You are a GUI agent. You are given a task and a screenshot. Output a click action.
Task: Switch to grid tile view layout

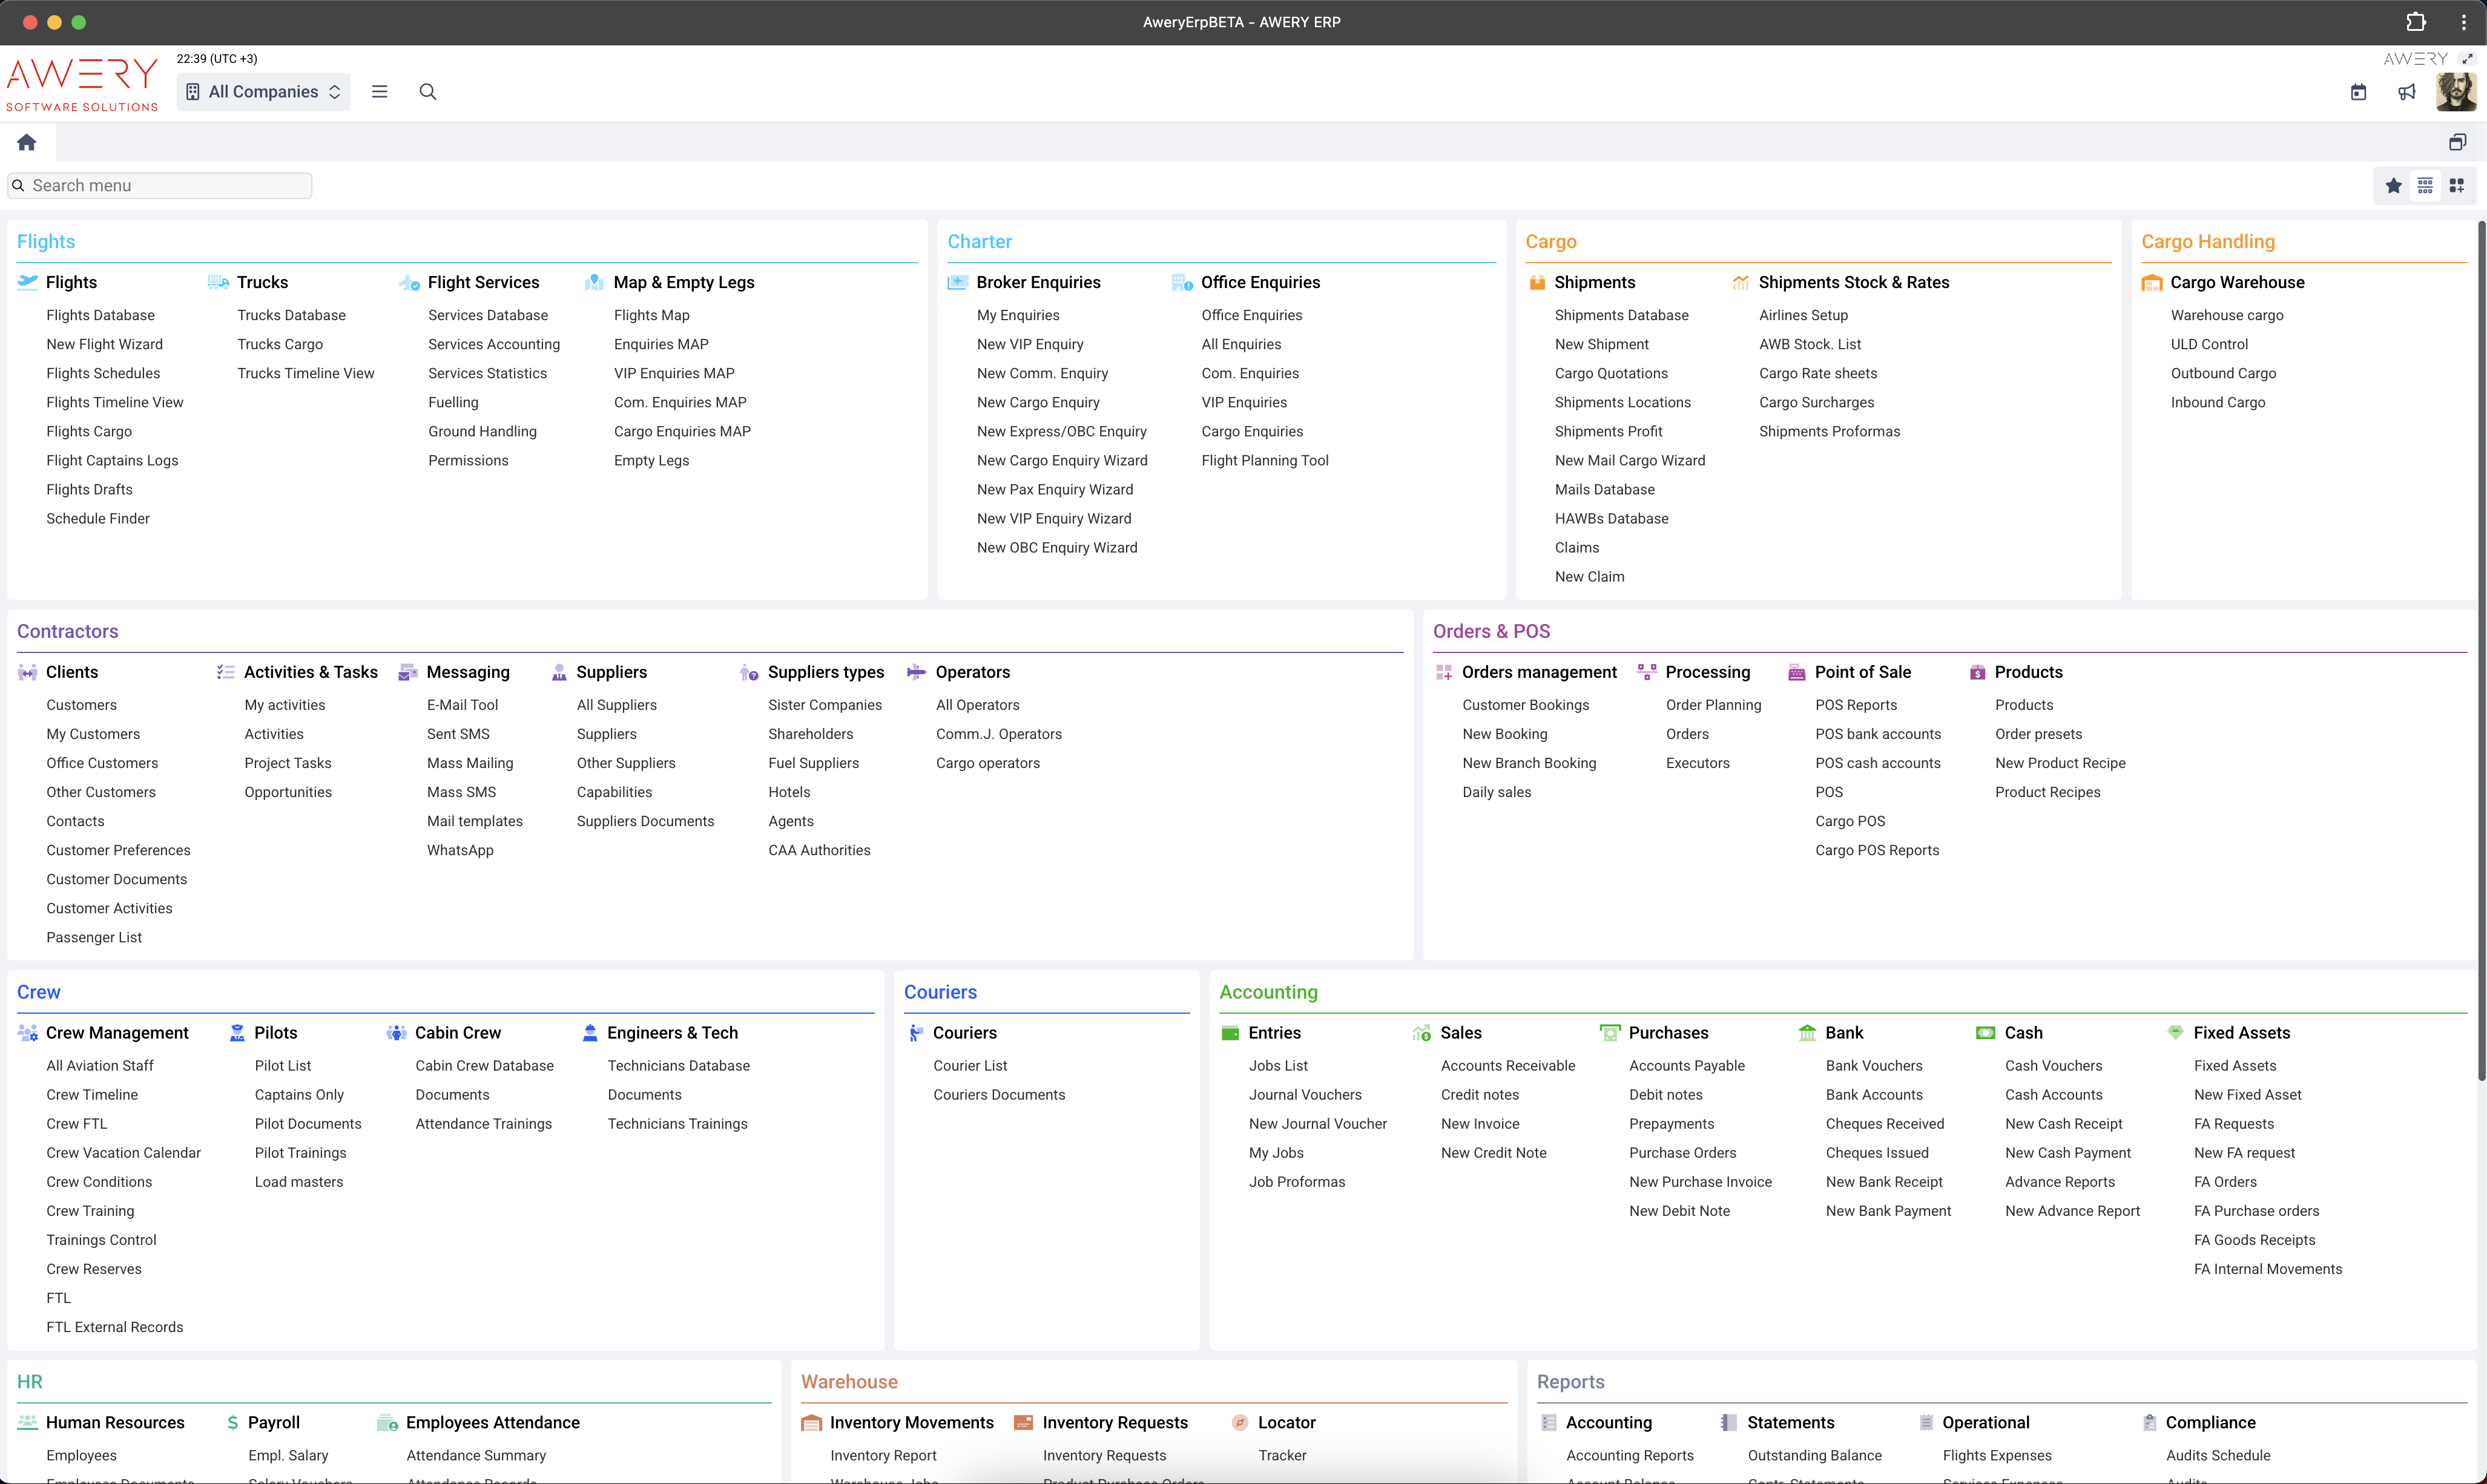pyautogui.click(x=2456, y=185)
